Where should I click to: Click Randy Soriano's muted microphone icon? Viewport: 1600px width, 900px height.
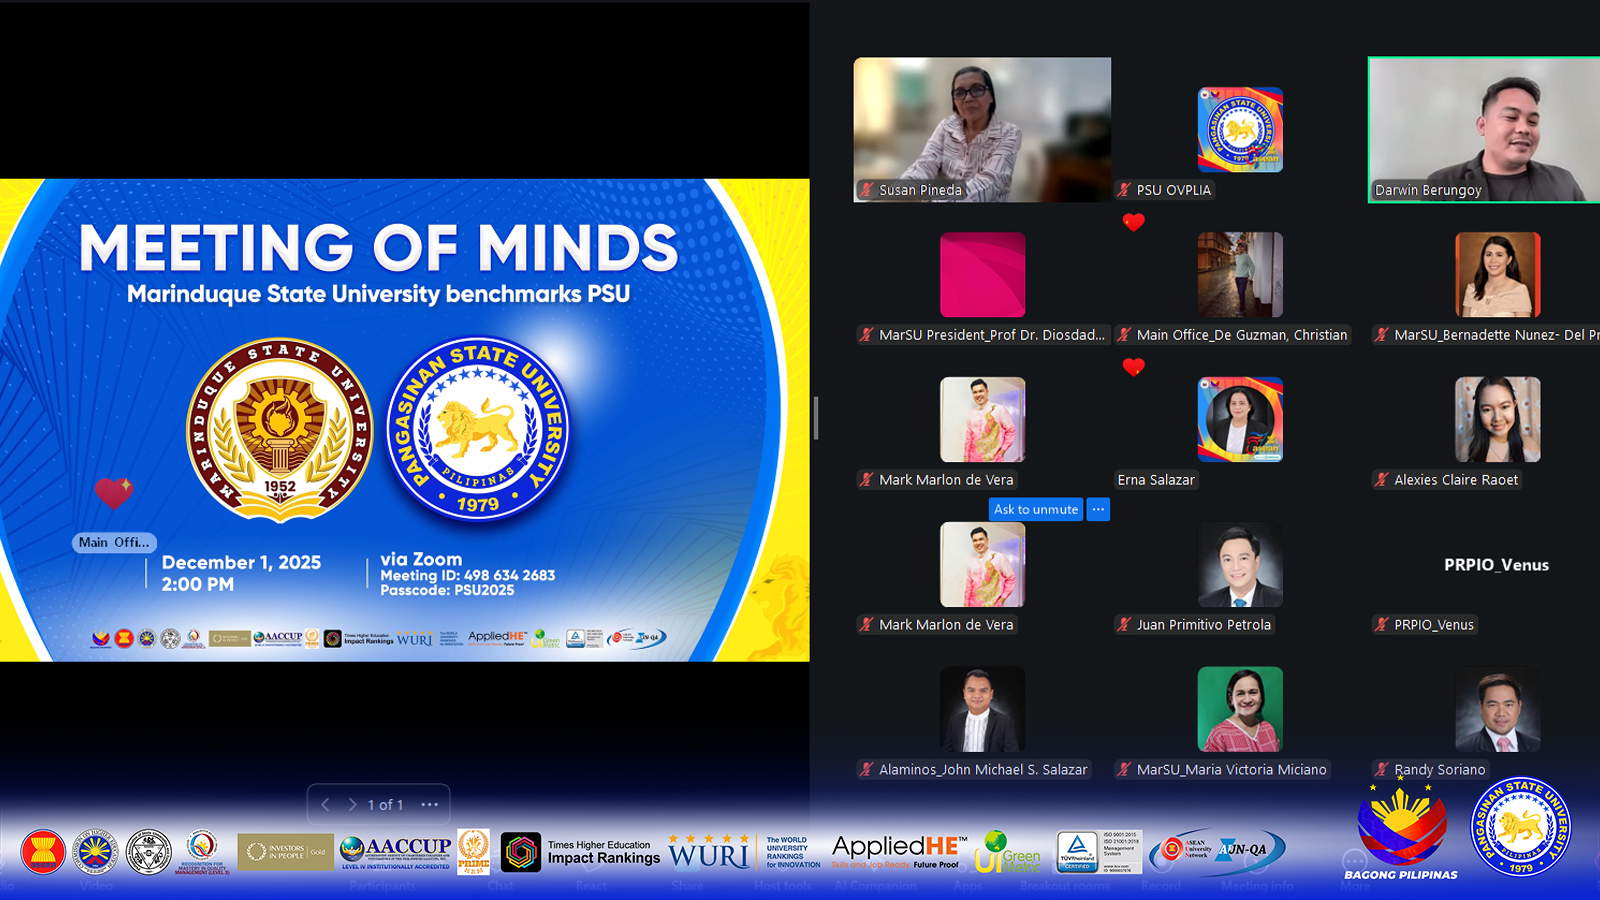(1382, 770)
